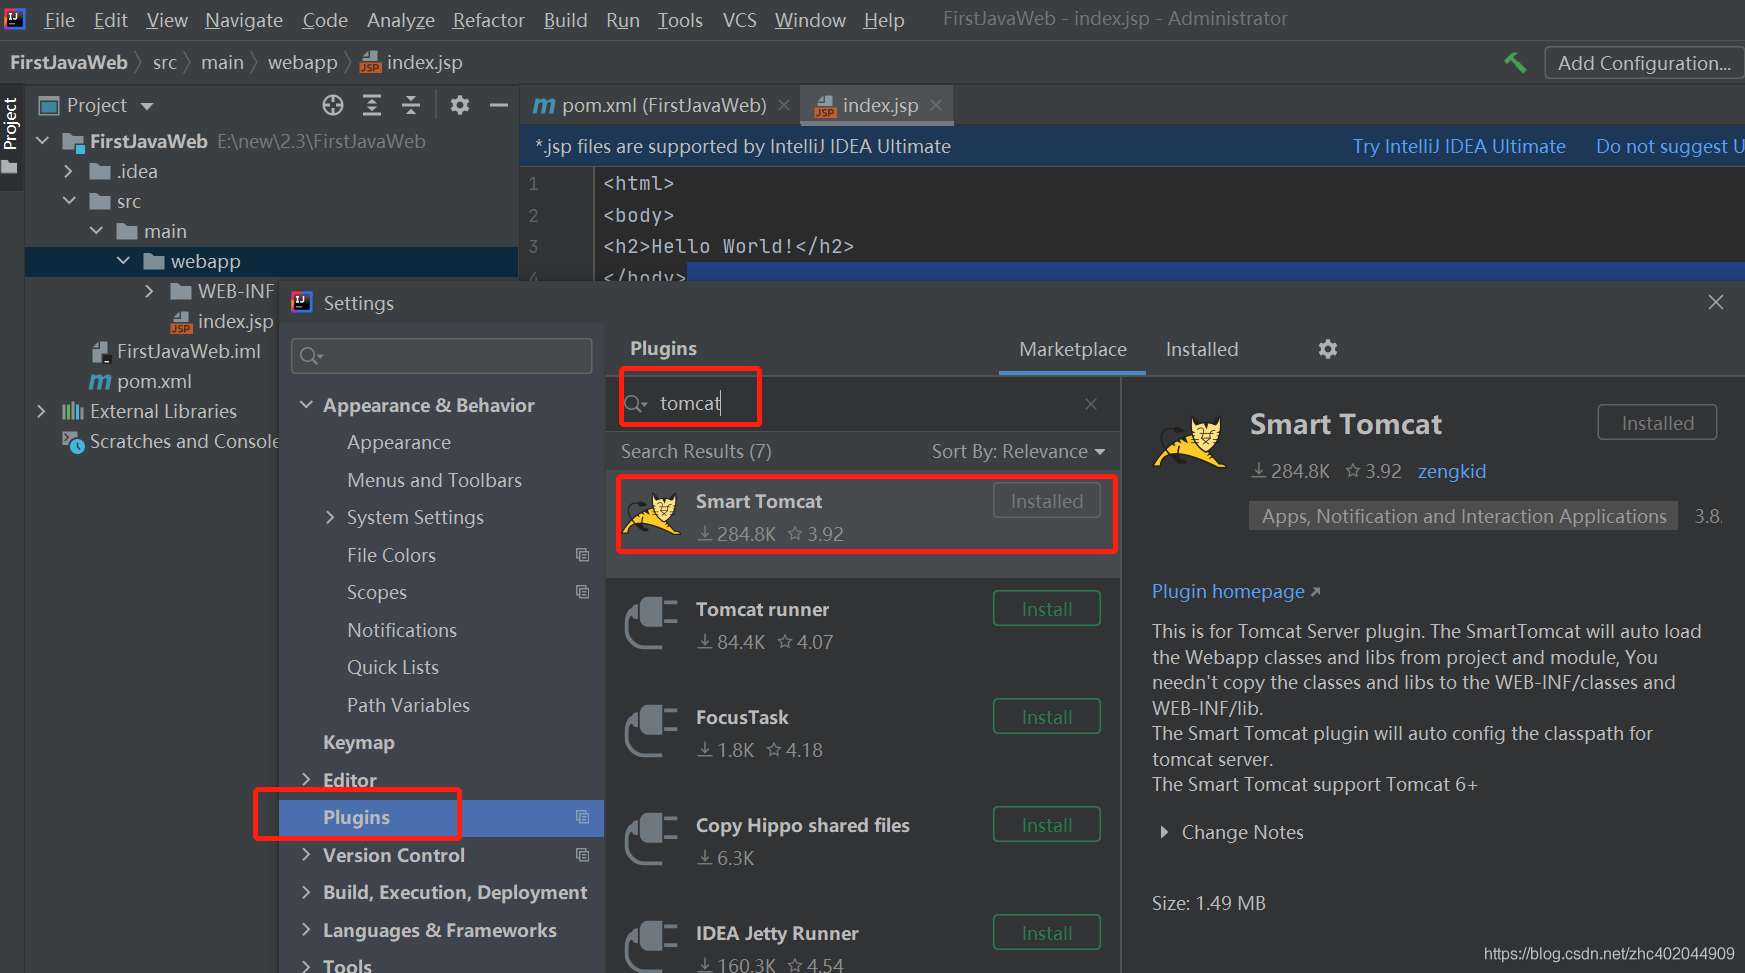
Task: Expand the .idea folder
Action: point(68,171)
